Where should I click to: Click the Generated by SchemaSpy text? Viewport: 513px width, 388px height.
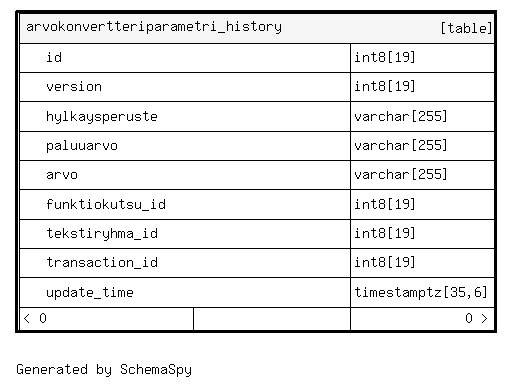(104, 370)
